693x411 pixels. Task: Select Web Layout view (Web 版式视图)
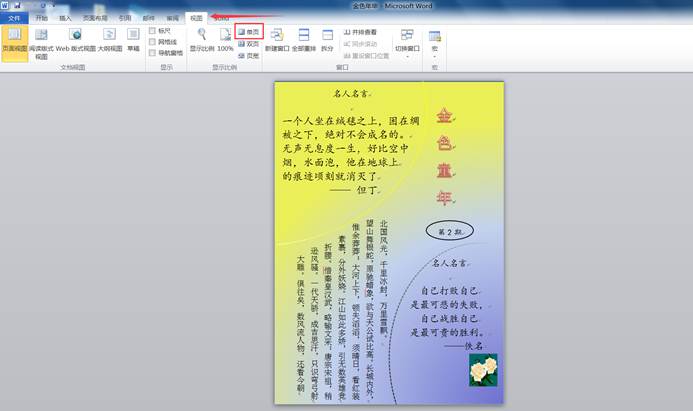pyautogui.click(x=75, y=43)
